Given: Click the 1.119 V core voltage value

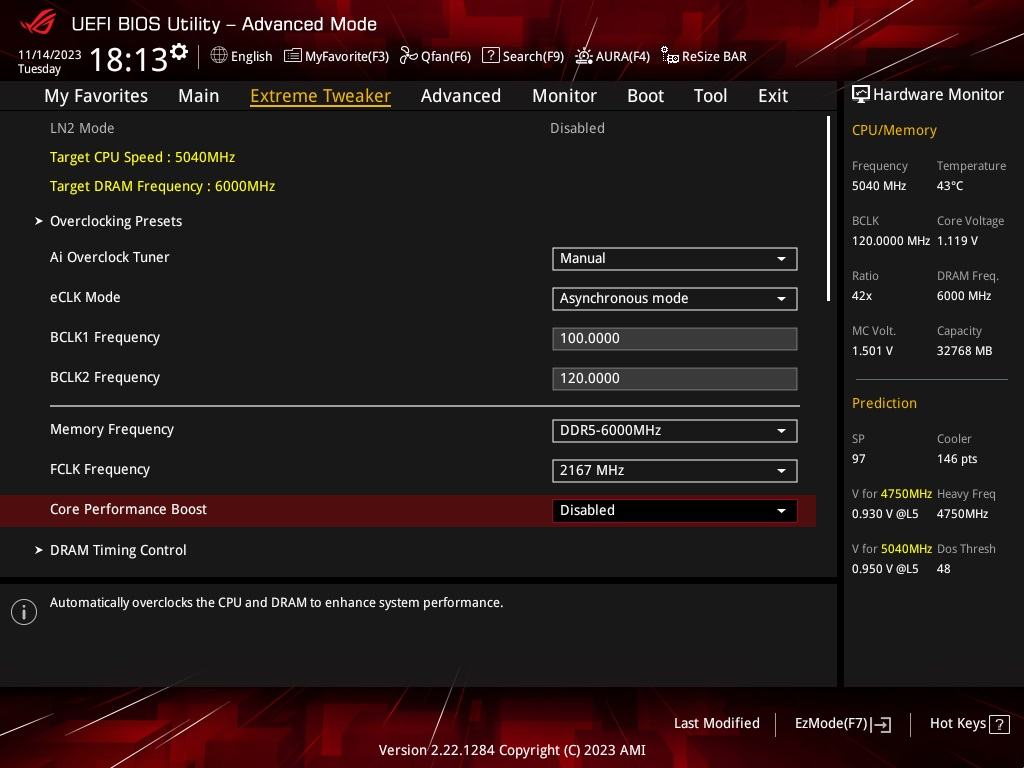Looking at the screenshot, I should point(957,241).
